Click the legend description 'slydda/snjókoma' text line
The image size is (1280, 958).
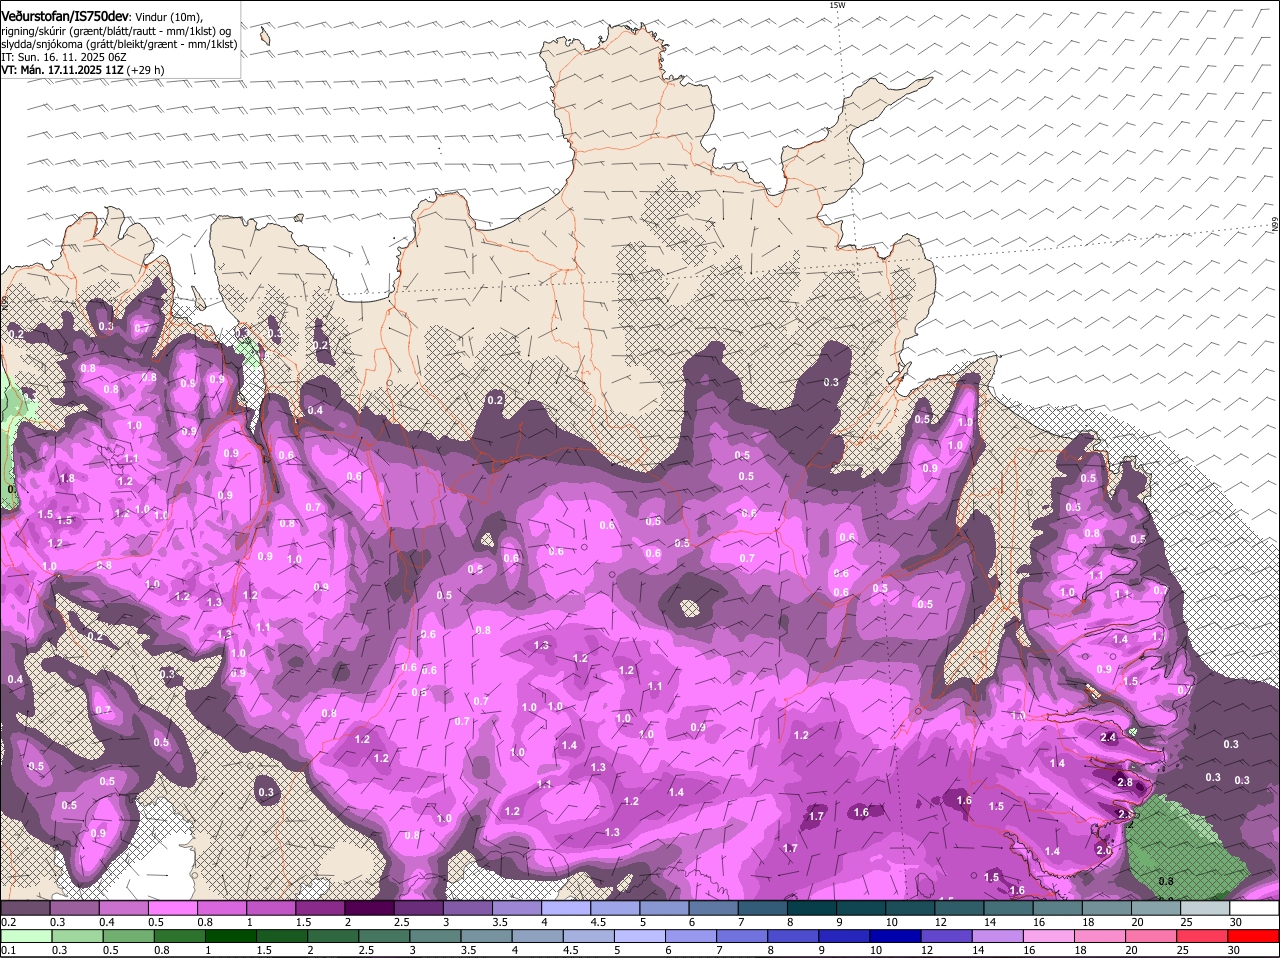119,44
